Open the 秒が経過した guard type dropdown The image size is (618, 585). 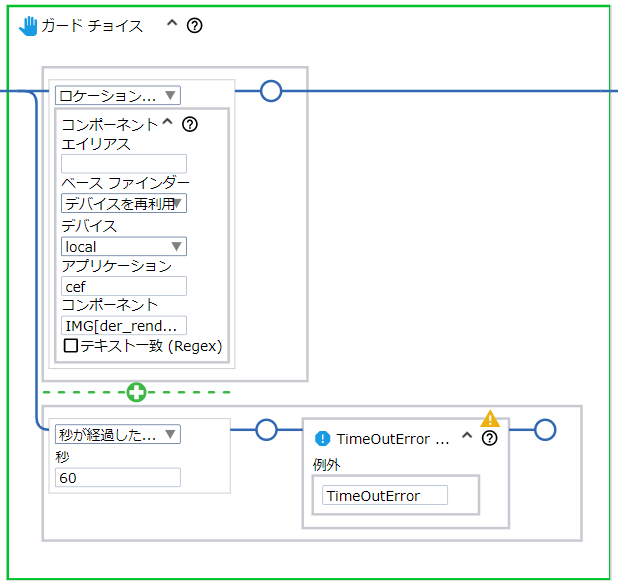(118, 434)
